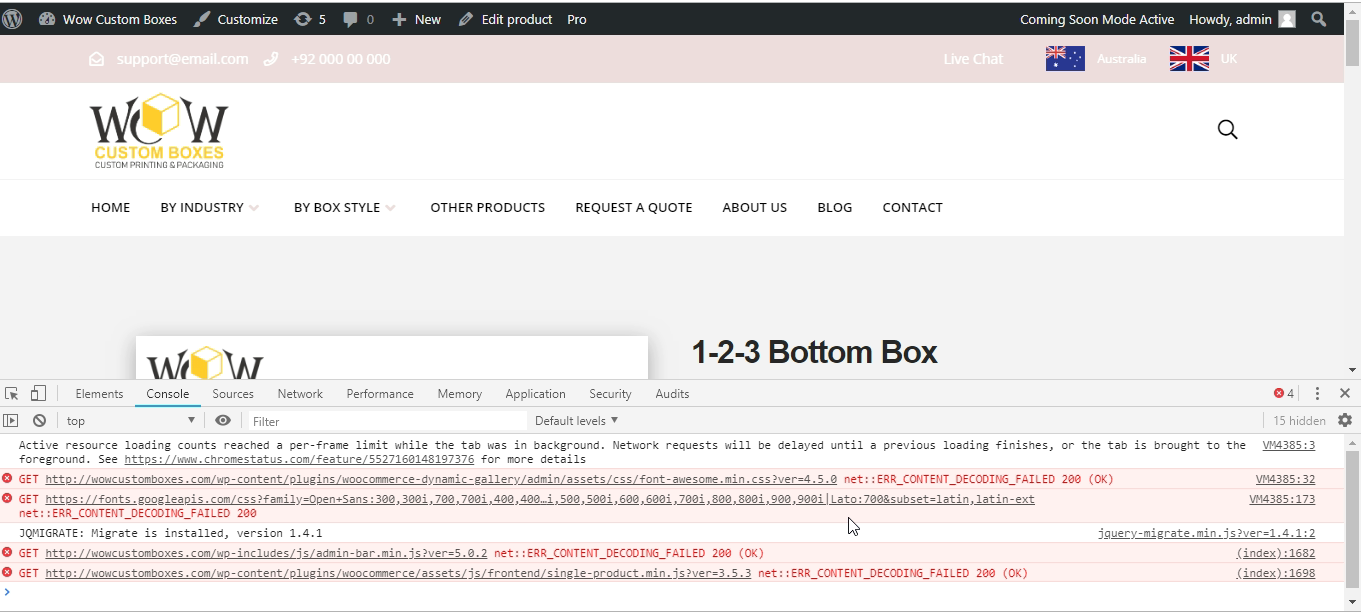Click the site search magnifier icon

pyautogui.click(x=1227, y=130)
